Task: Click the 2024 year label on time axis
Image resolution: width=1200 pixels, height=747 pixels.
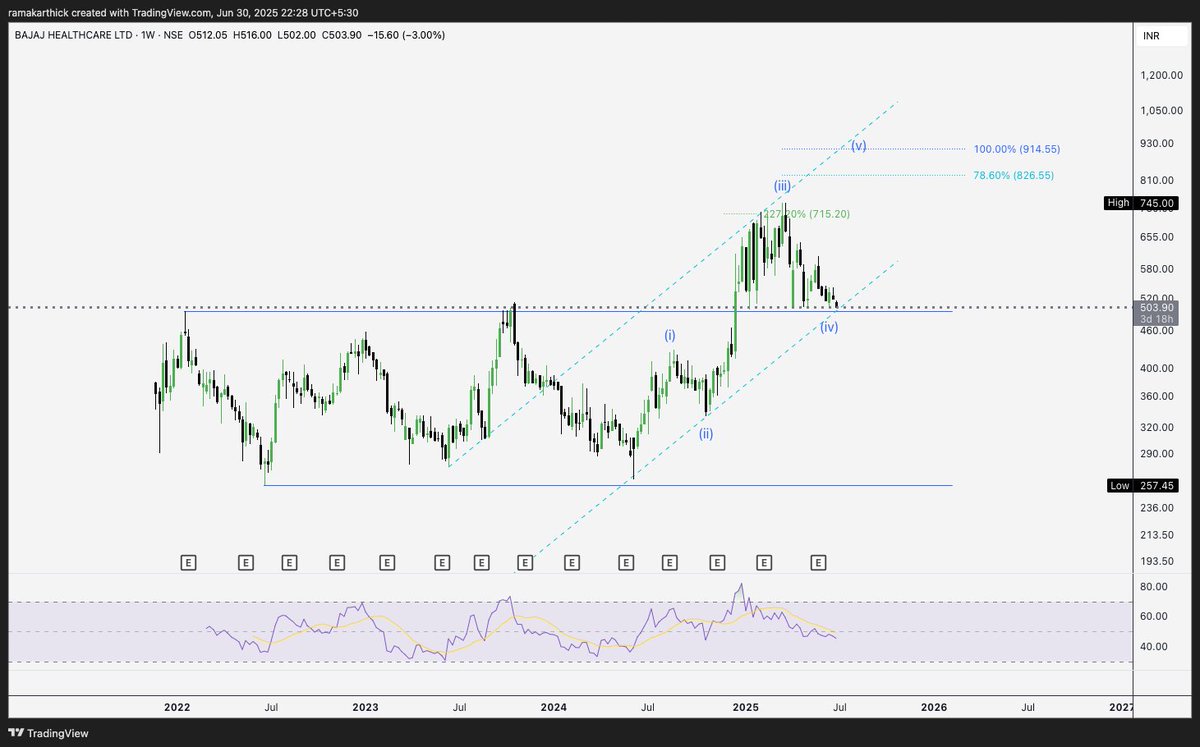Action: pos(553,707)
